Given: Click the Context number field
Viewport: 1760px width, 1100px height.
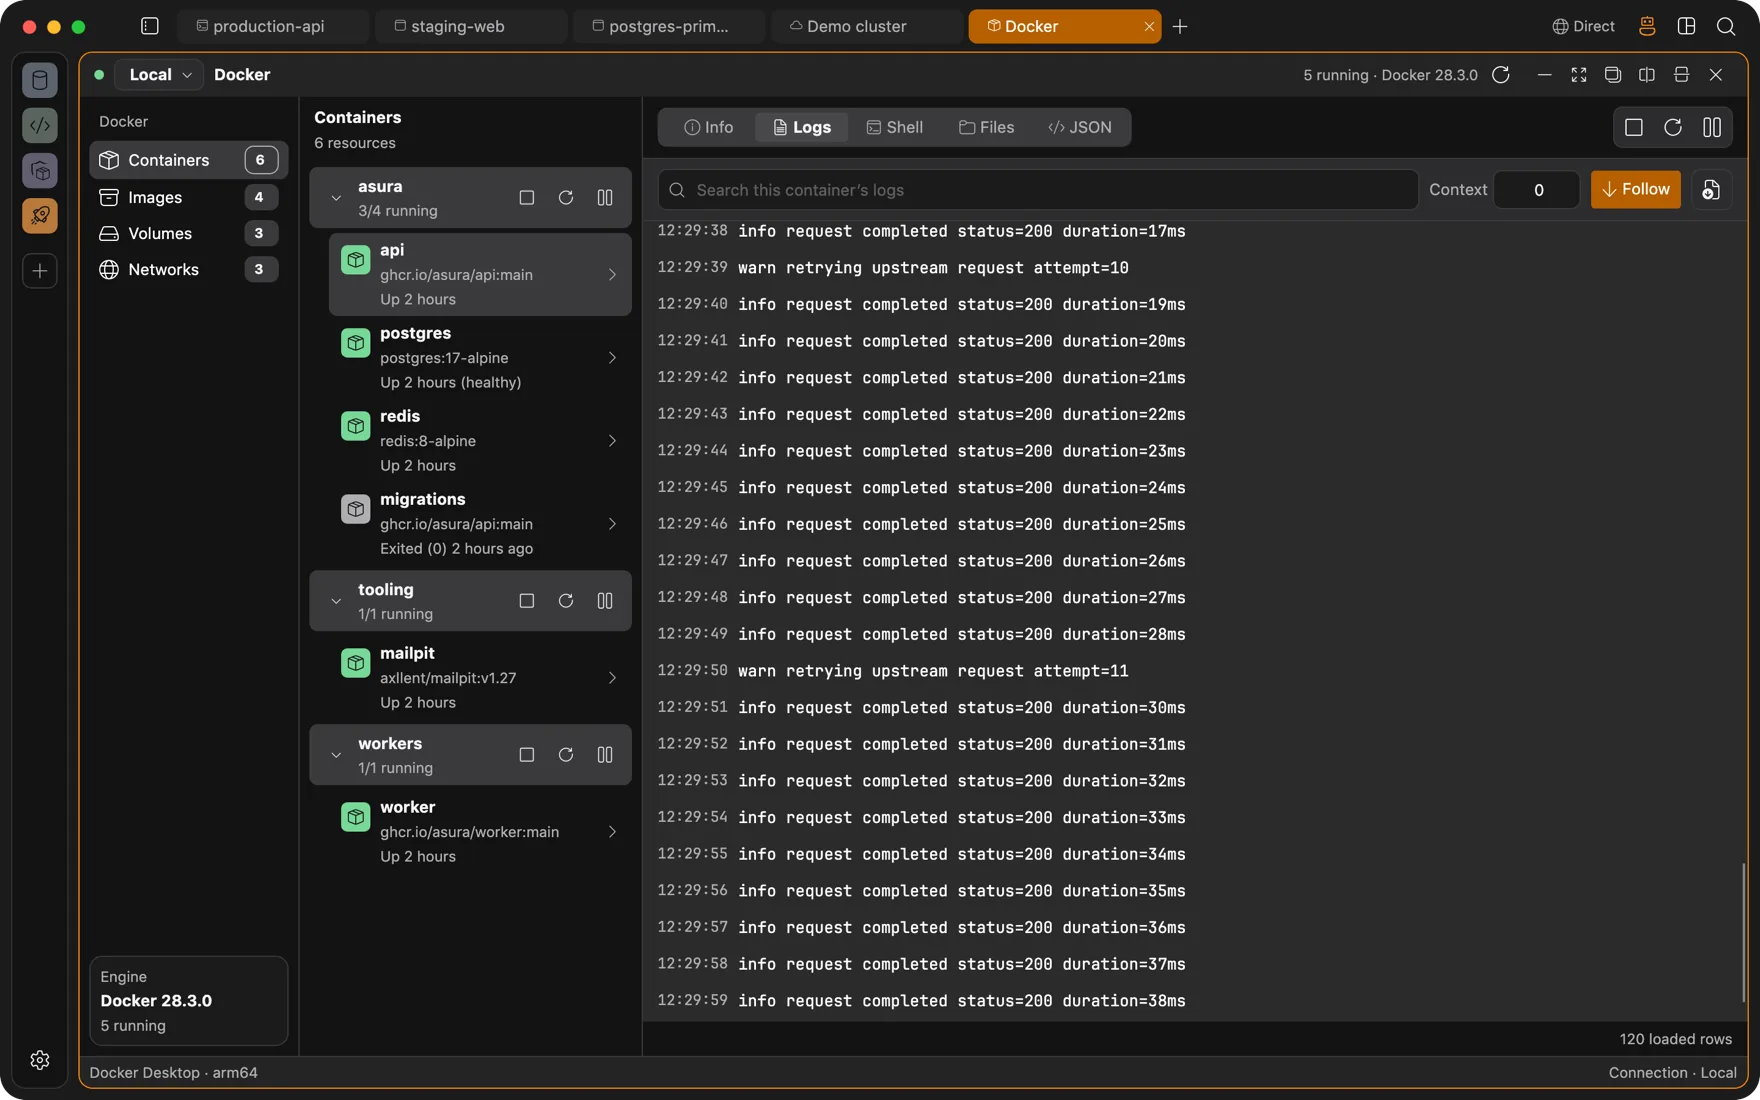Looking at the screenshot, I should point(1537,190).
